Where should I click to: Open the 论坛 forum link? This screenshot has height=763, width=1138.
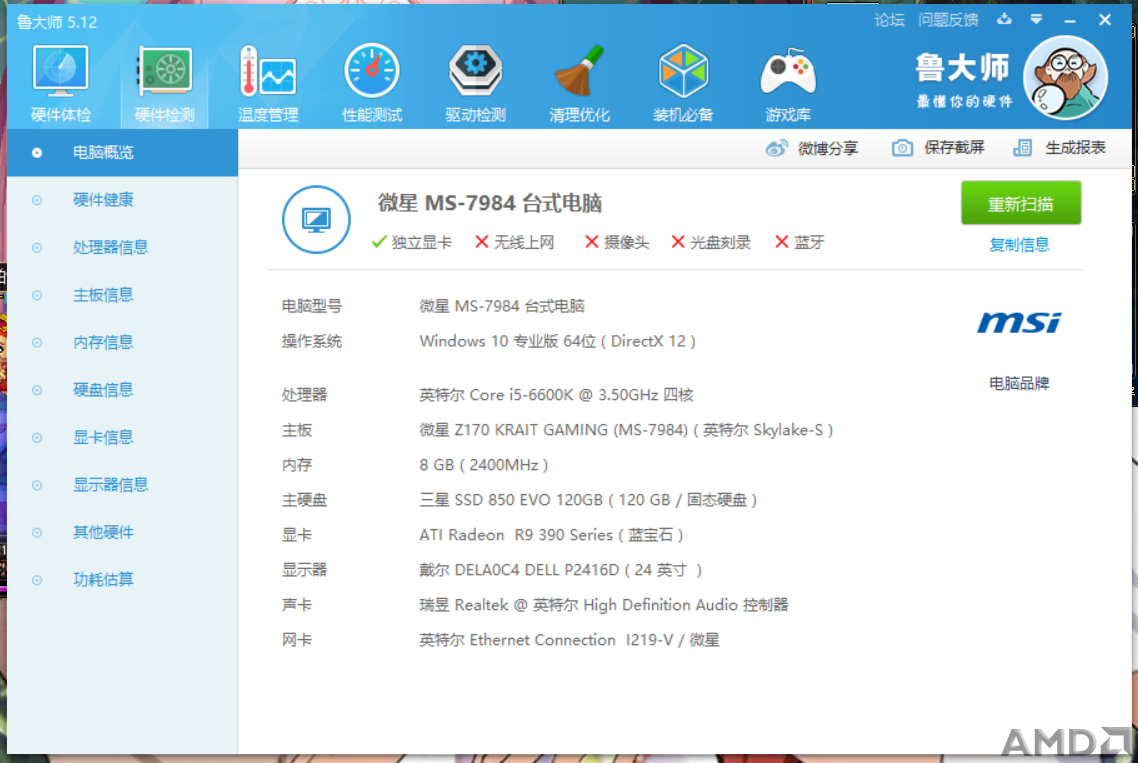click(889, 20)
